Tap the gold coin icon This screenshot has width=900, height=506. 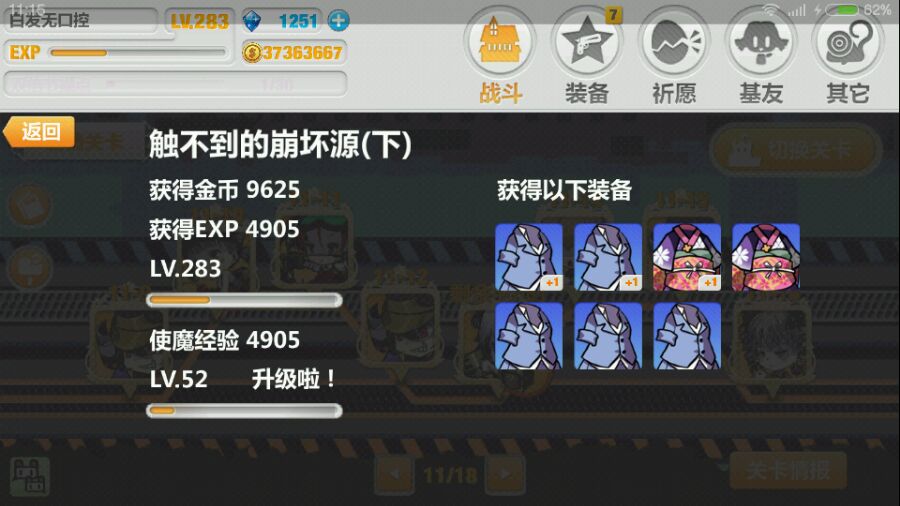251,53
